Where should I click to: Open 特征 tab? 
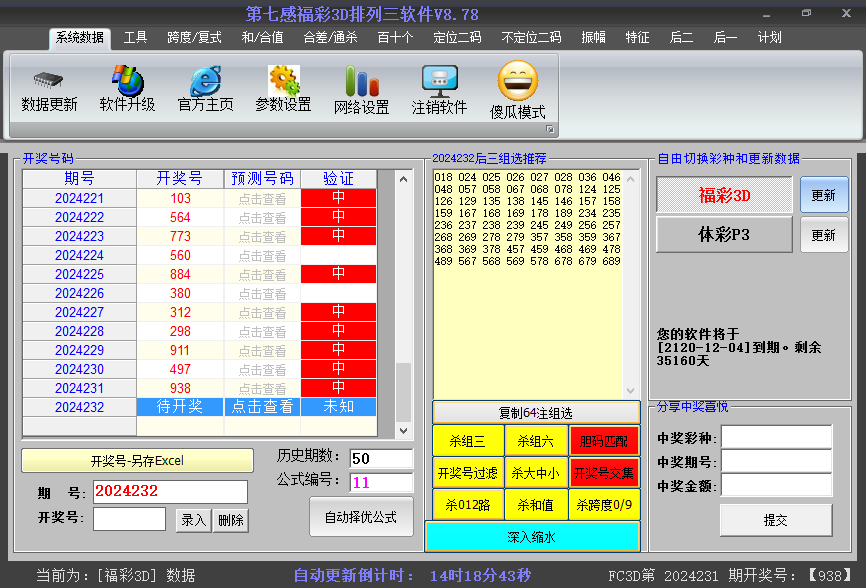coord(637,38)
